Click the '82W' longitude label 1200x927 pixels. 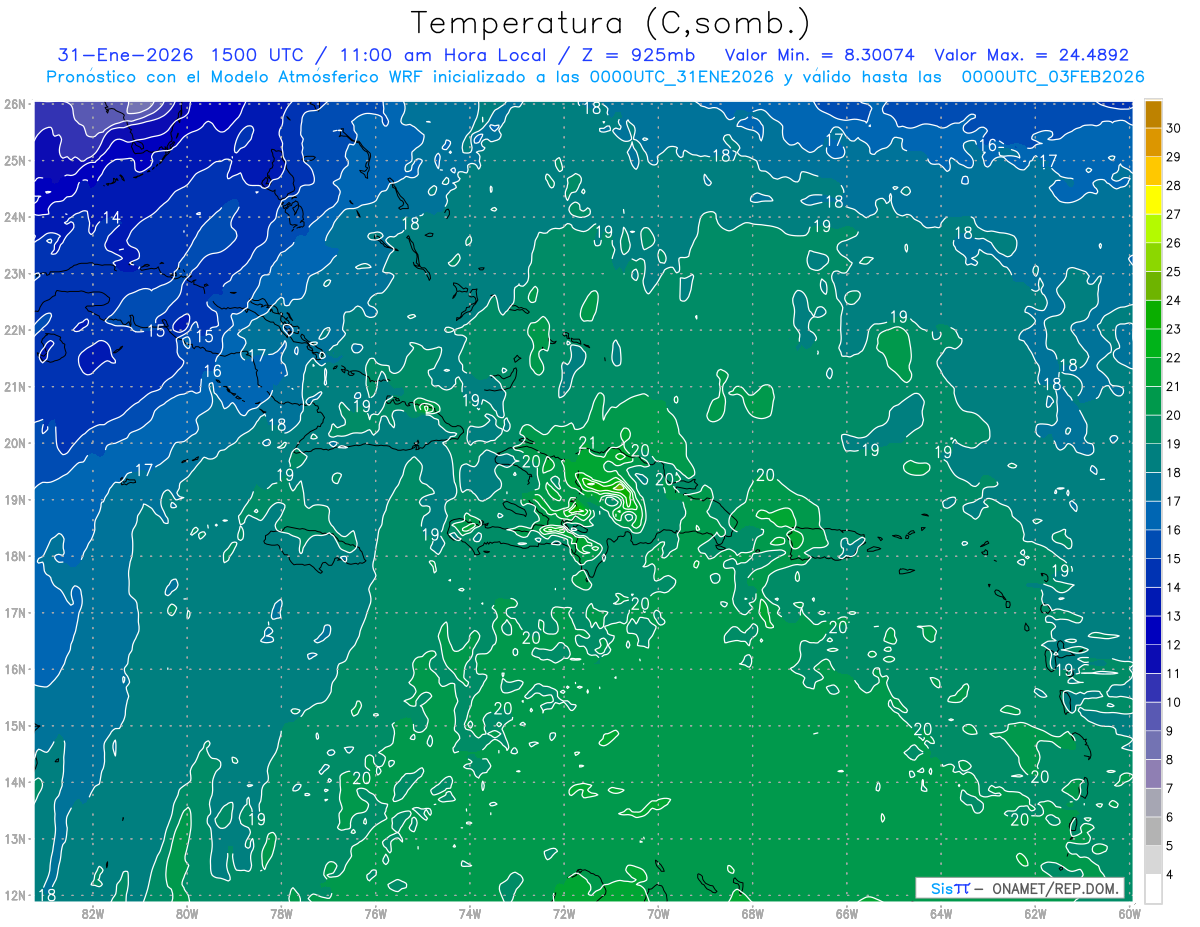pyautogui.click(x=92, y=914)
